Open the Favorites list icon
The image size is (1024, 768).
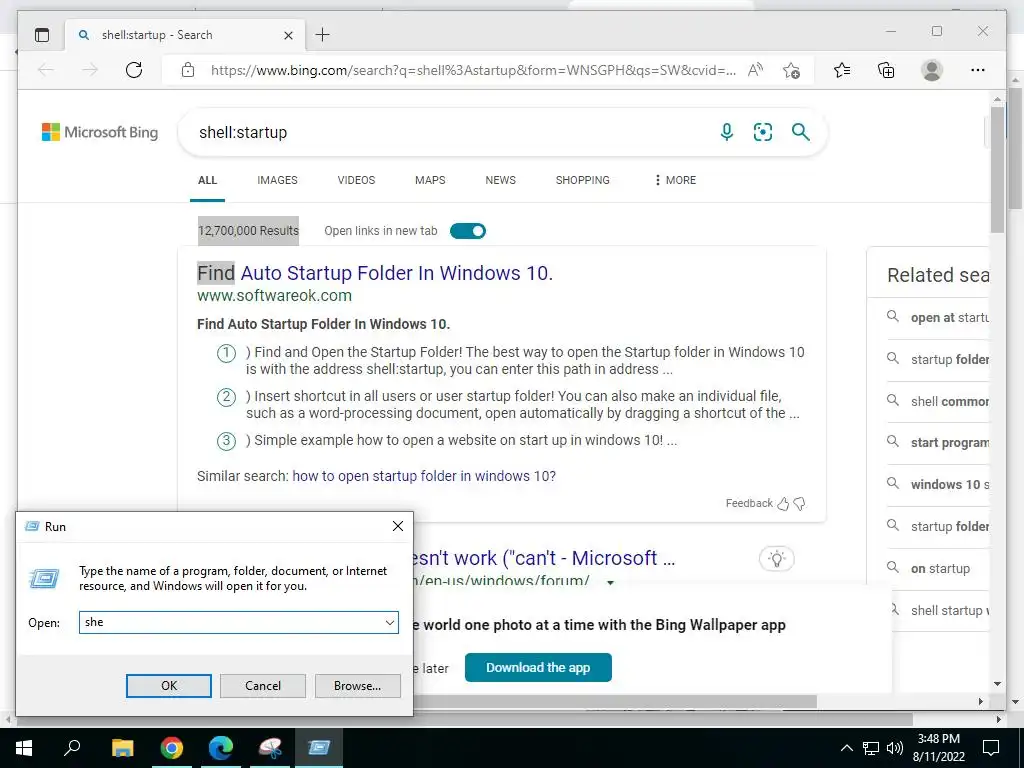tap(842, 70)
